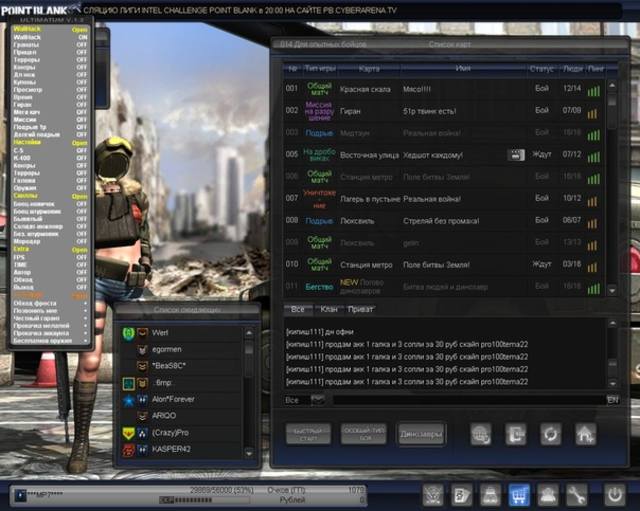Image resolution: width=640 pixels, height=511 pixels.
Task: Toggle the Гранаты cheat option OFF switch
Action: coord(81,48)
